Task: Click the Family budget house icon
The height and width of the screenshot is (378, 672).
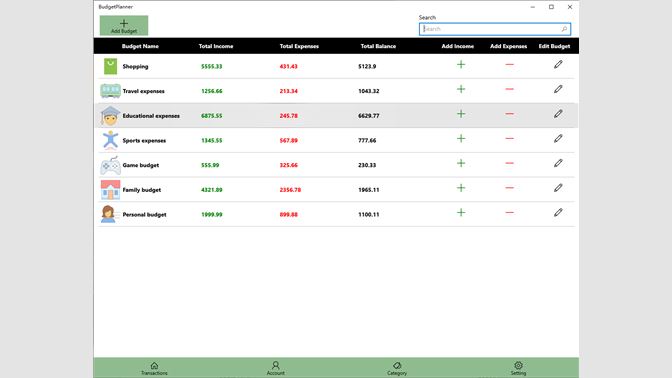Action: point(110,190)
